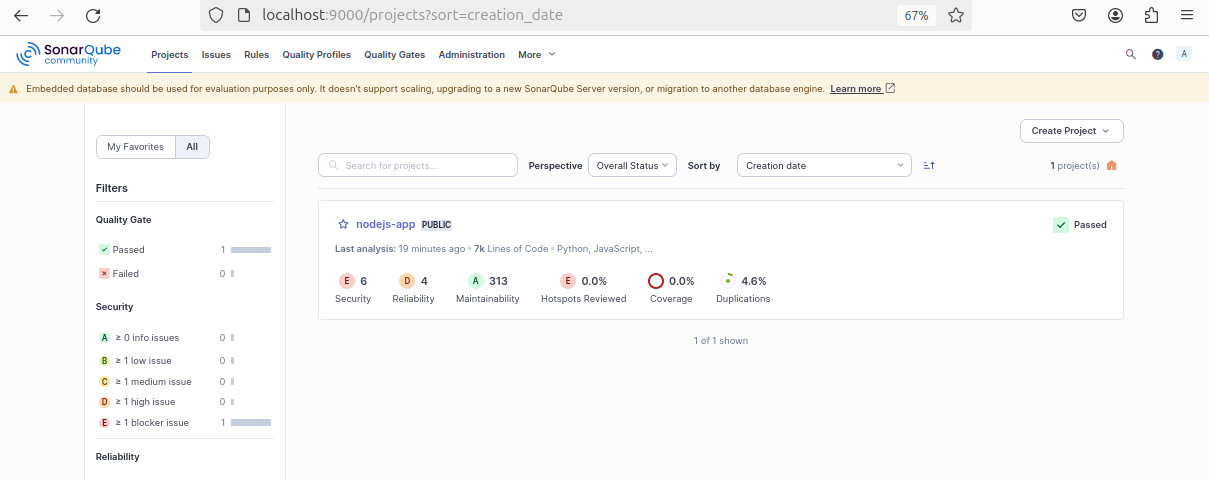The width and height of the screenshot is (1209, 480).
Task: Click the '1 of 1 shown' text
Action: point(721,341)
